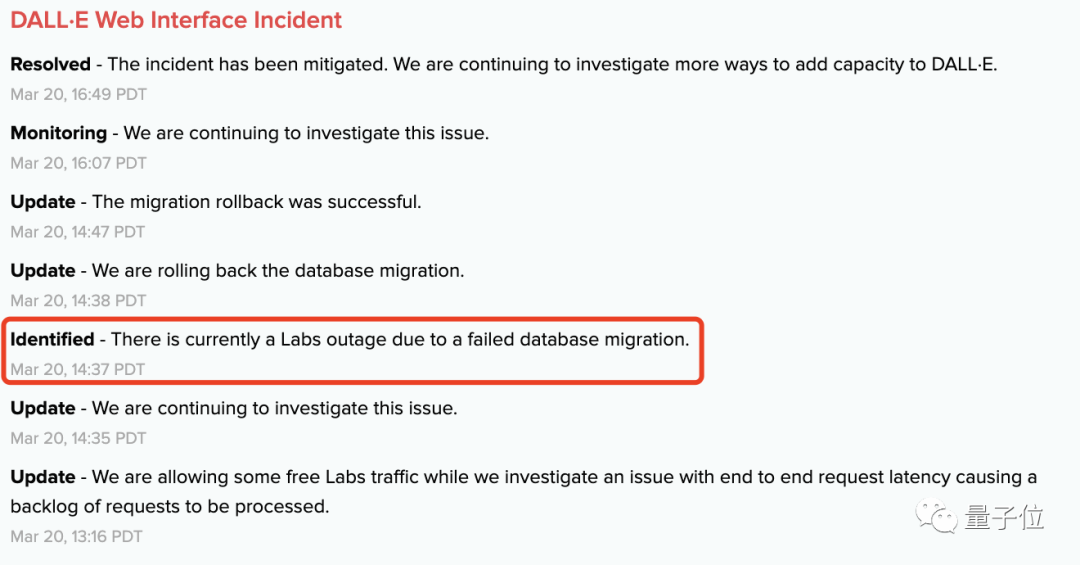Select the "rolling back the database migration" update text
The height and width of the screenshot is (565, 1080).
(x=278, y=271)
